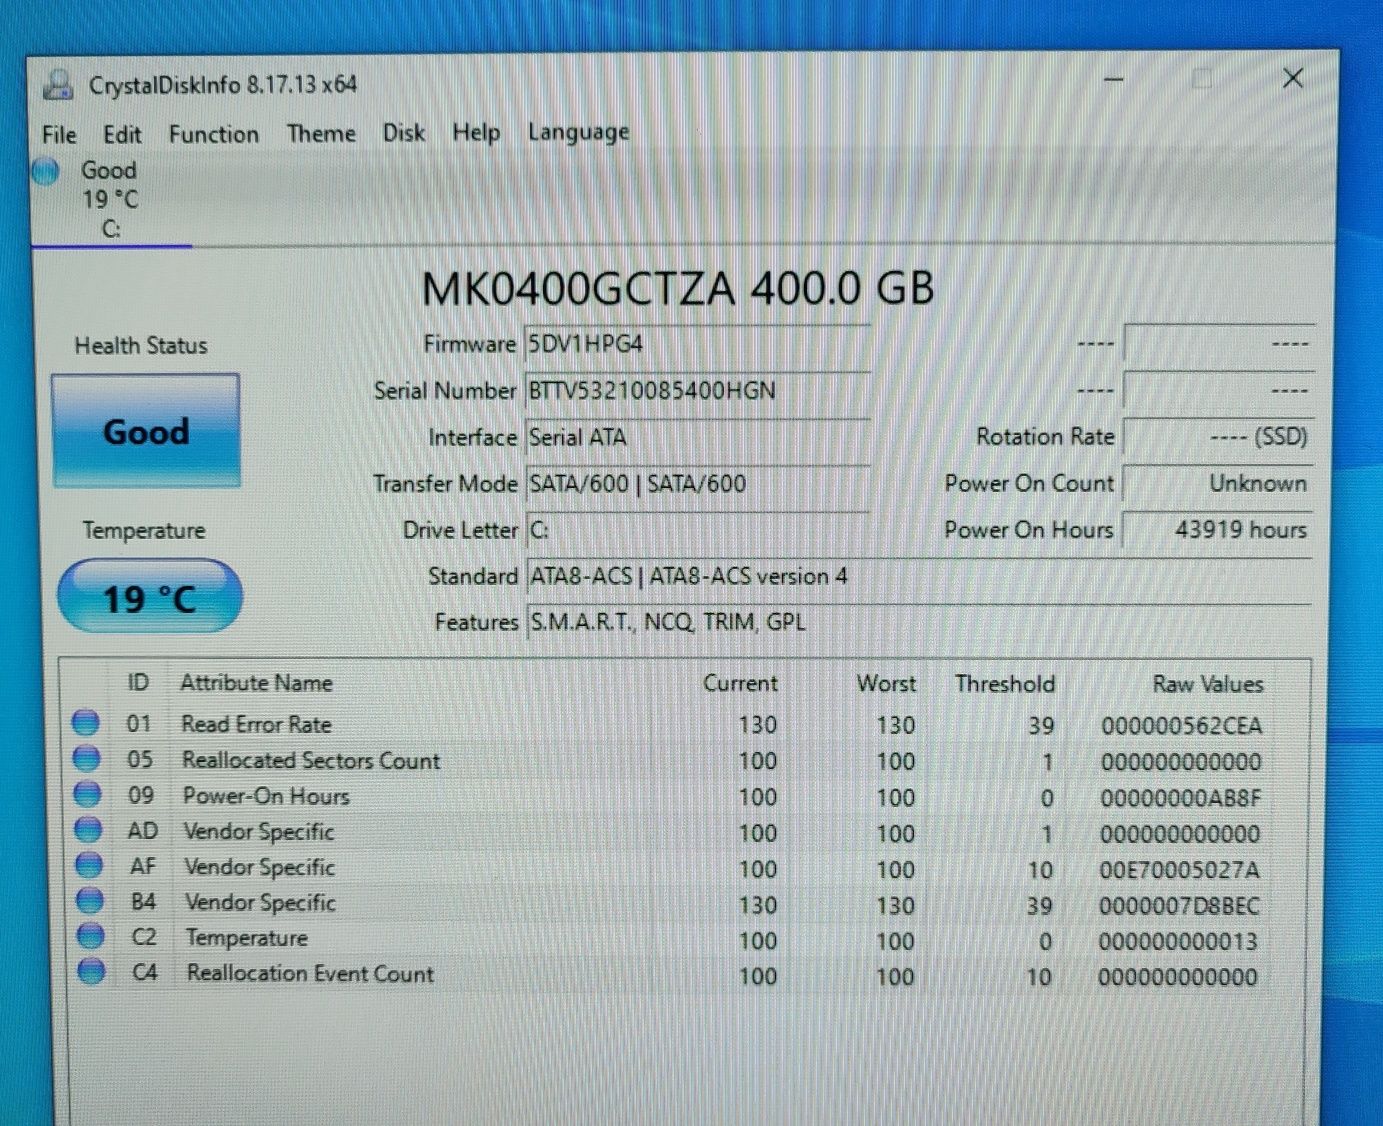Open the Help menu
The width and height of the screenshot is (1383, 1126).
point(476,132)
